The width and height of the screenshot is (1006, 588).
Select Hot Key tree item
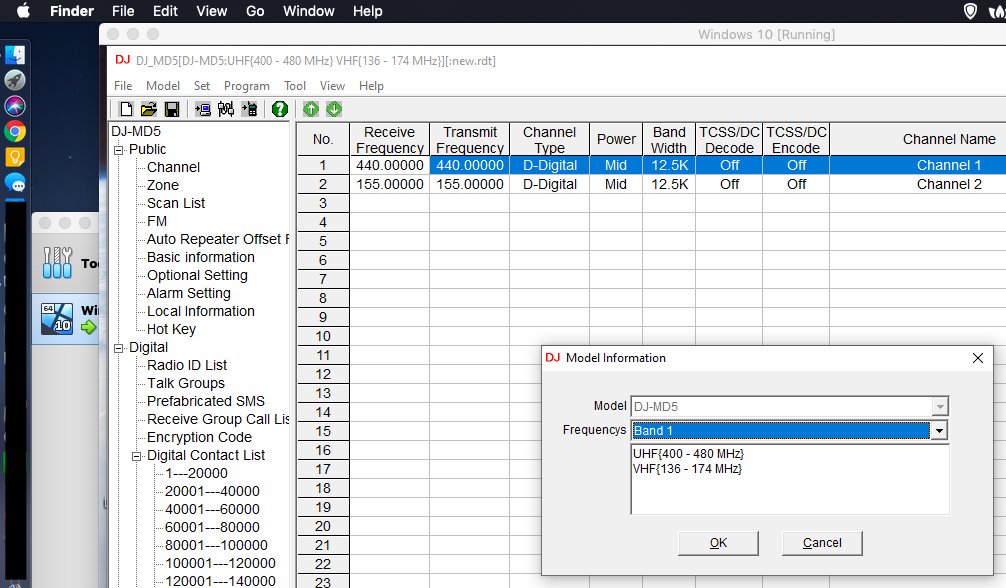[171, 329]
